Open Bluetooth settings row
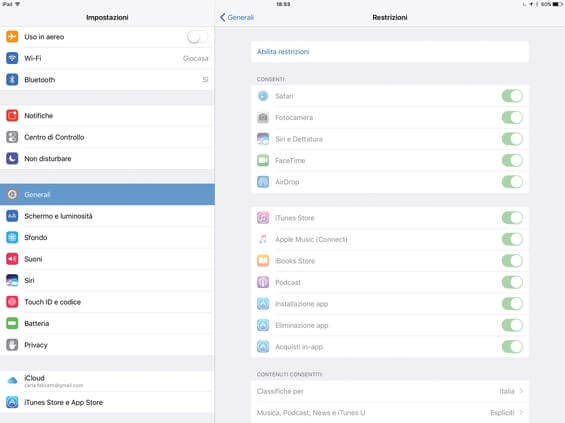 (x=107, y=80)
